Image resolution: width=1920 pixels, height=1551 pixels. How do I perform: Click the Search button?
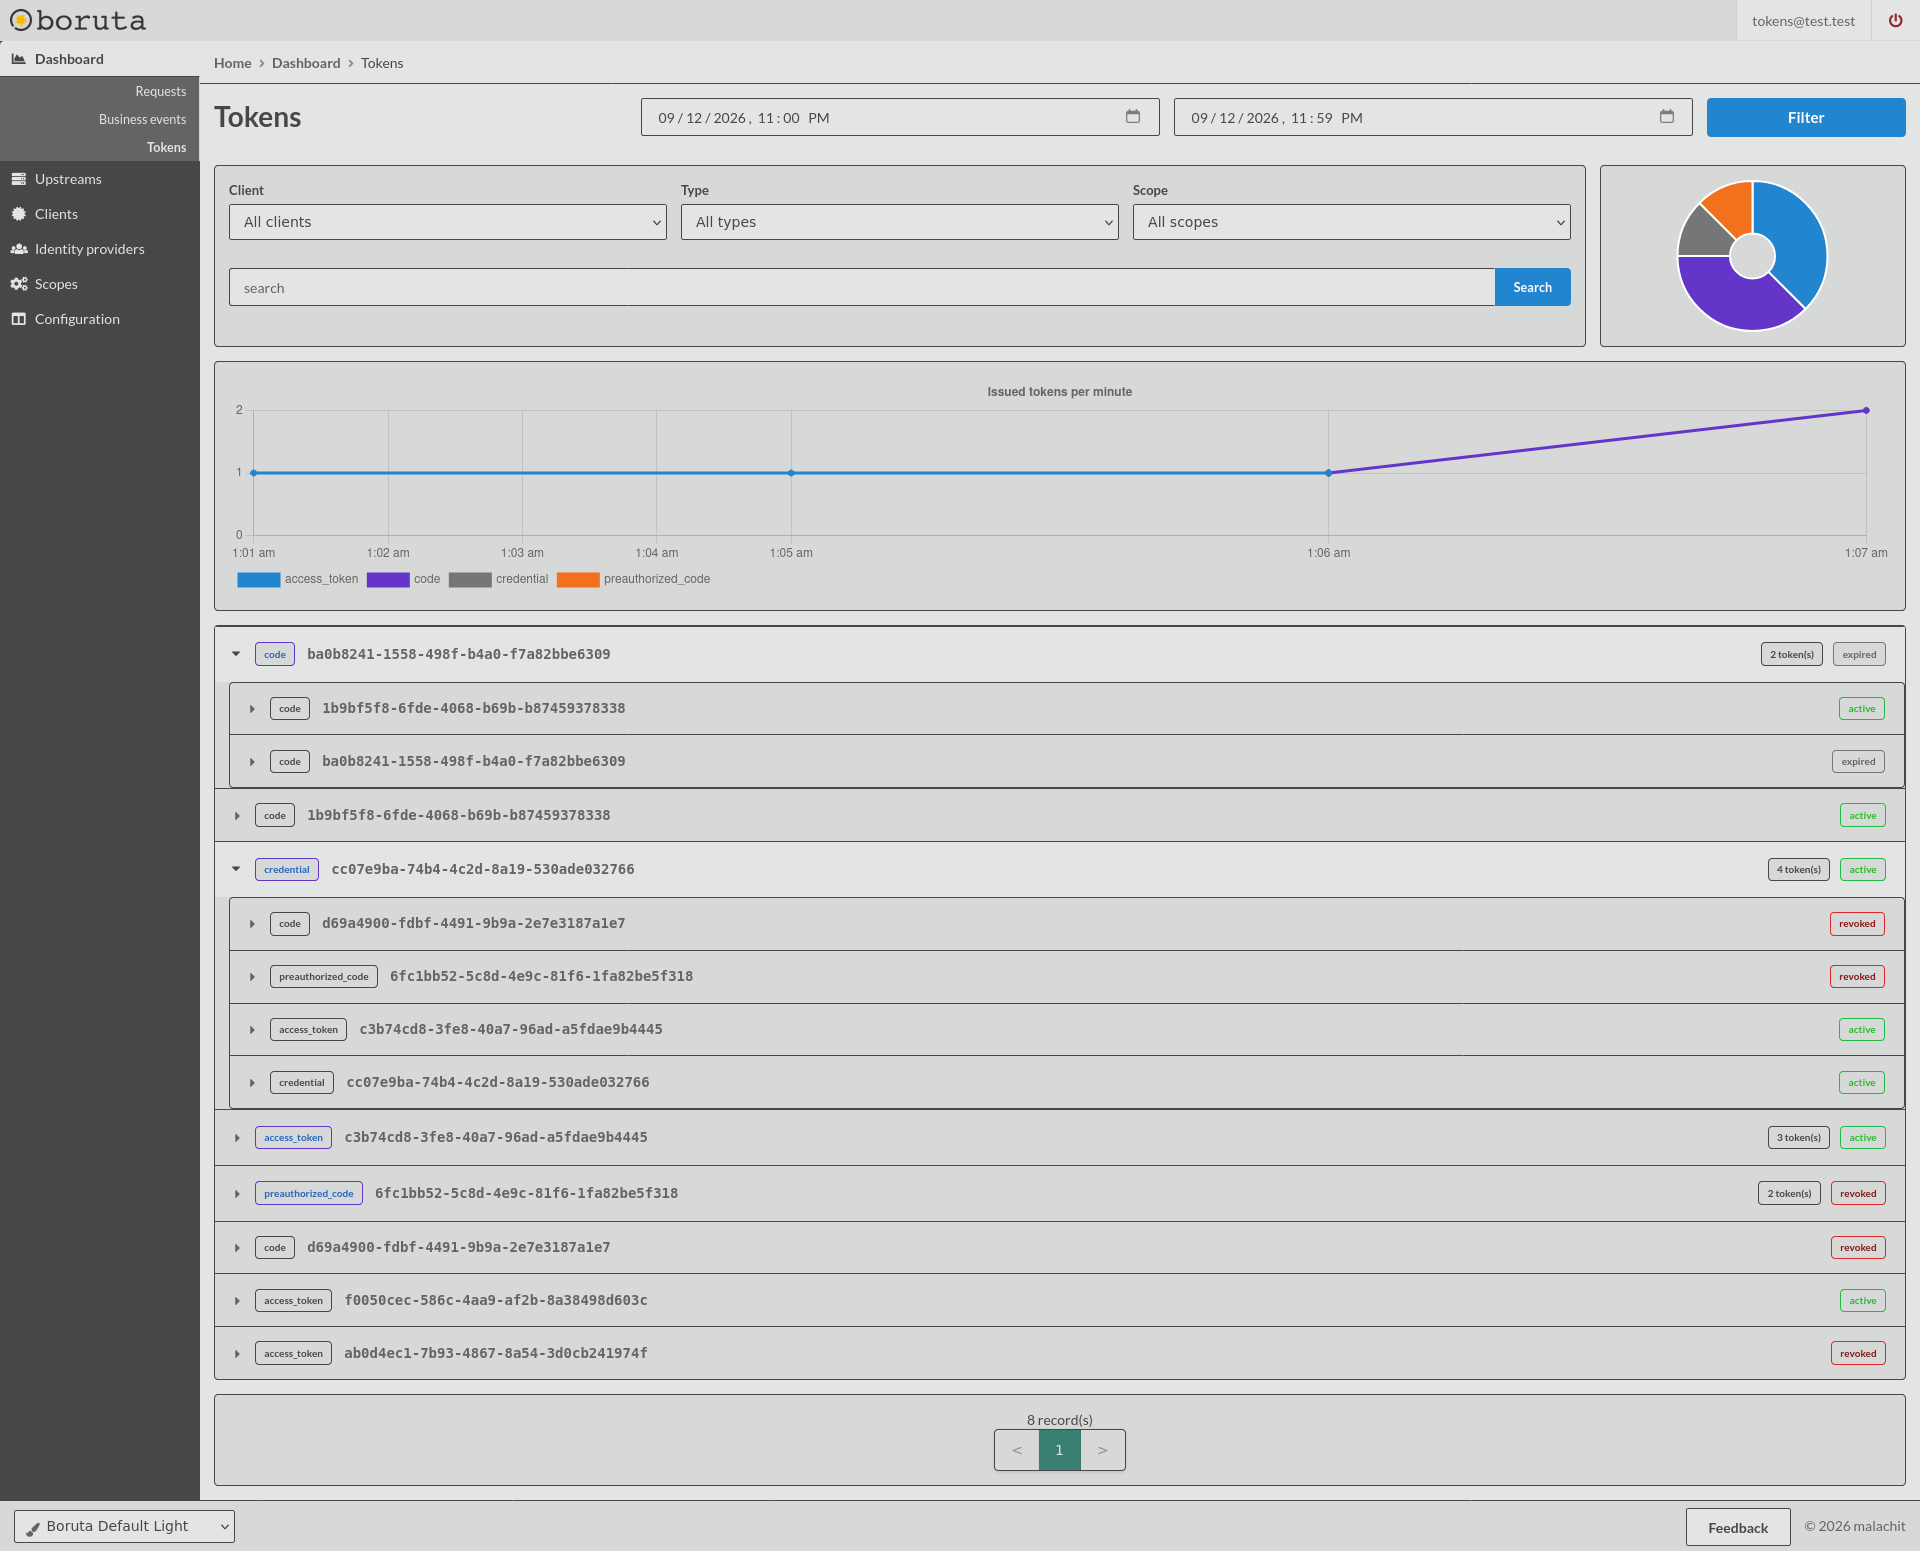point(1532,287)
